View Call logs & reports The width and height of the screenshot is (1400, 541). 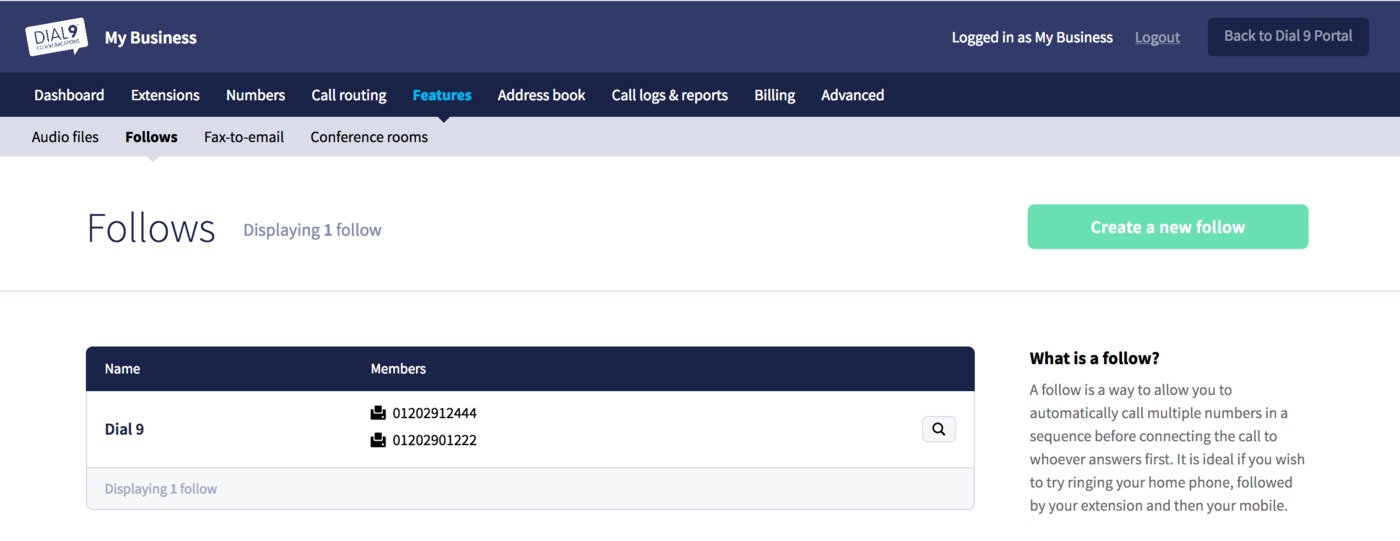pos(669,95)
